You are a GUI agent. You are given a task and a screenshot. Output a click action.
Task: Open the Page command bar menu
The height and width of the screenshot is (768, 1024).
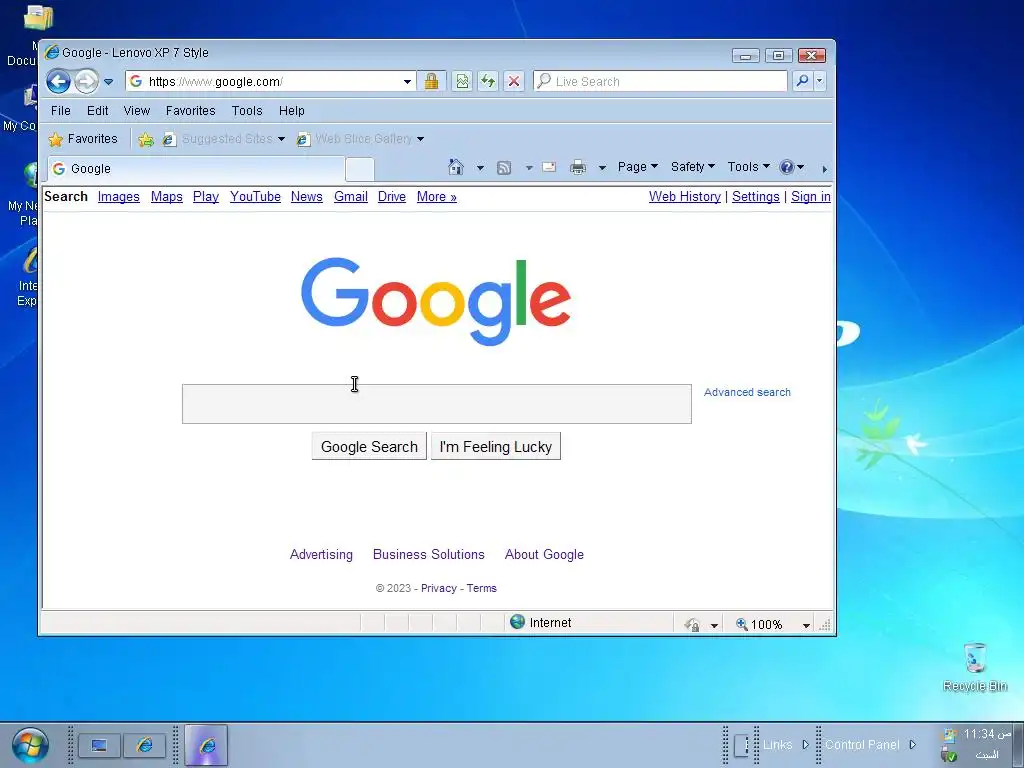(x=637, y=167)
